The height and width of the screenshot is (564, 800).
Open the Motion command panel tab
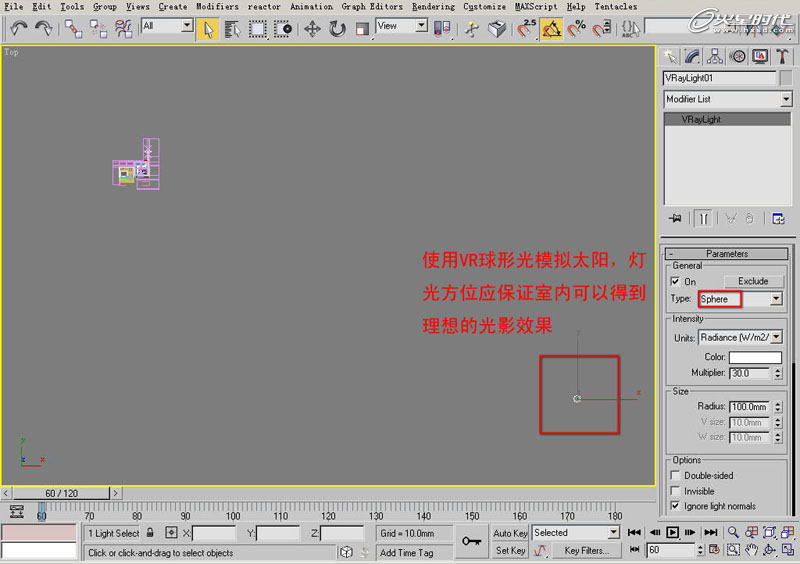[x=737, y=57]
